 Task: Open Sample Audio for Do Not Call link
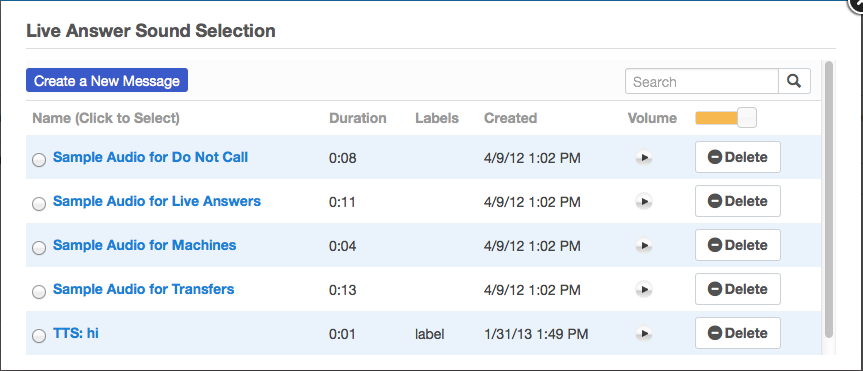tap(150, 157)
